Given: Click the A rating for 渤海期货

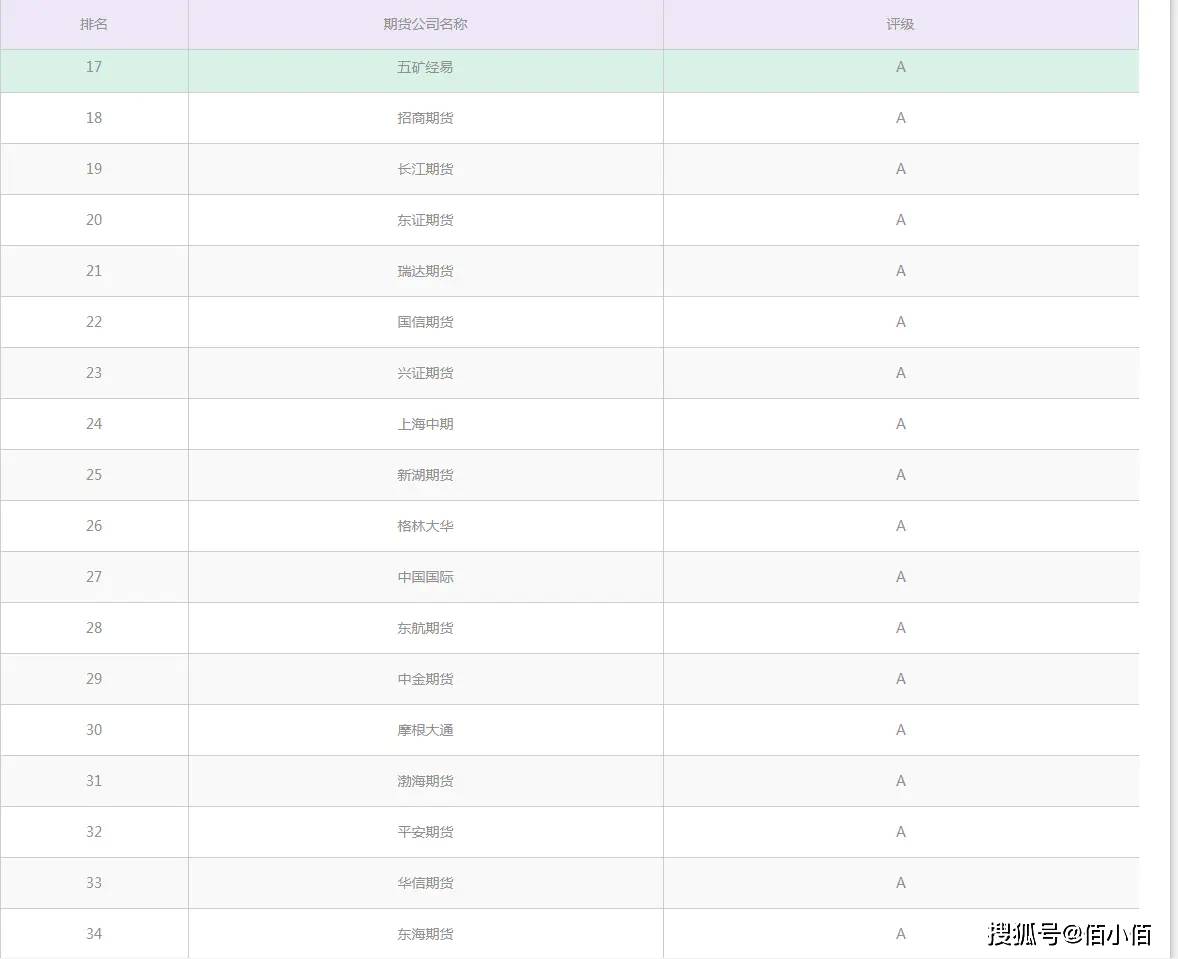Looking at the screenshot, I should [901, 781].
